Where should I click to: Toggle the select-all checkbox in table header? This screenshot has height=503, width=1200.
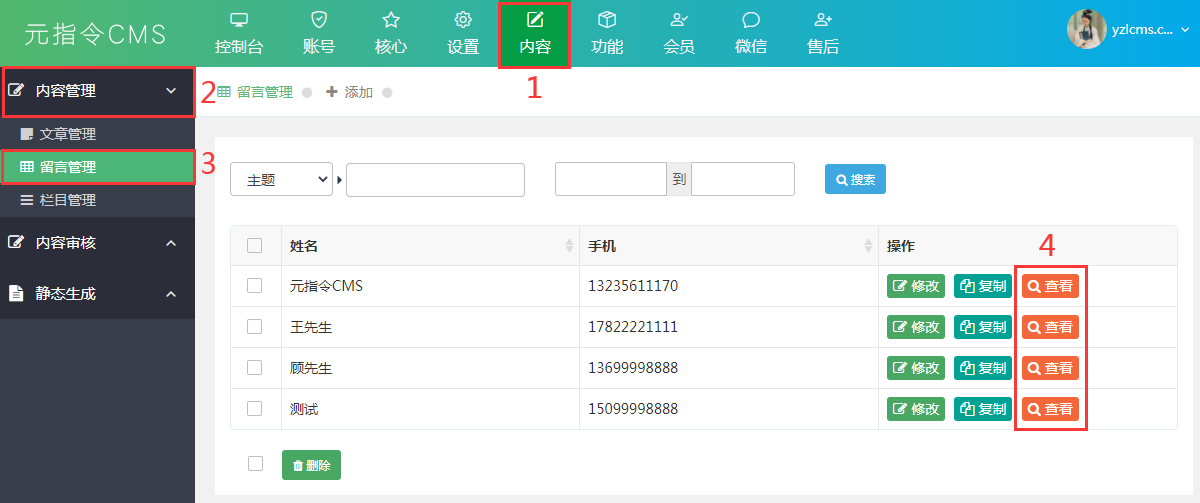pos(255,246)
